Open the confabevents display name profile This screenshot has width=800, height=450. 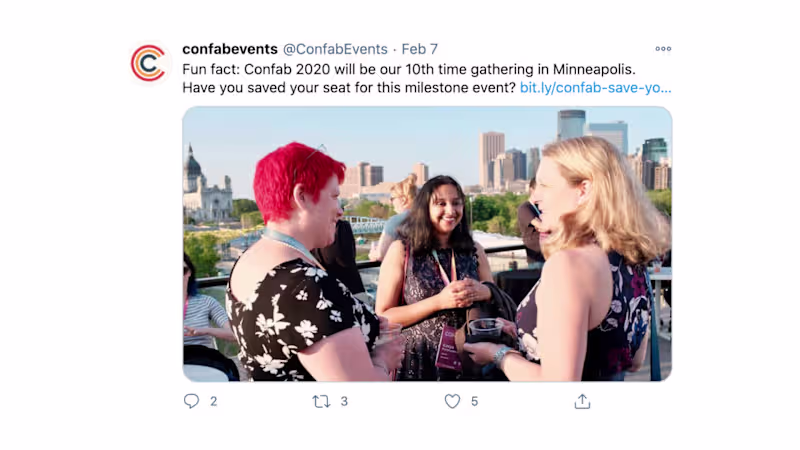pyautogui.click(x=230, y=49)
